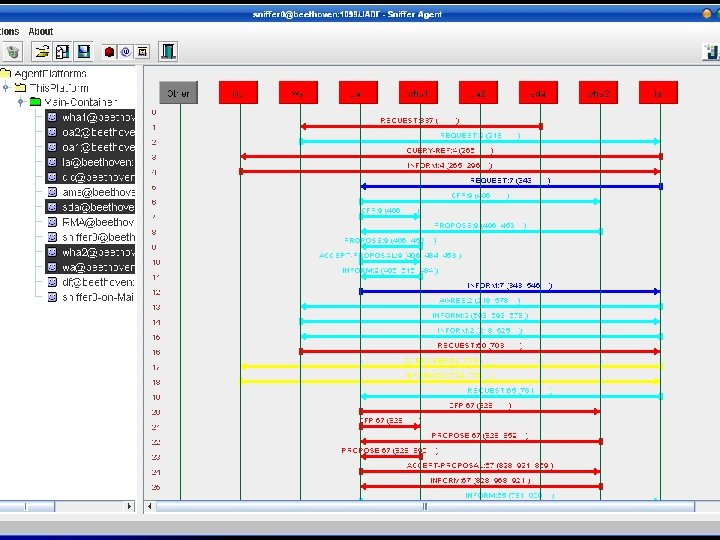The height and width of the screenshot is (540, 720).
Task: Click the write message list icon
Action: click(x=63, y=51)
